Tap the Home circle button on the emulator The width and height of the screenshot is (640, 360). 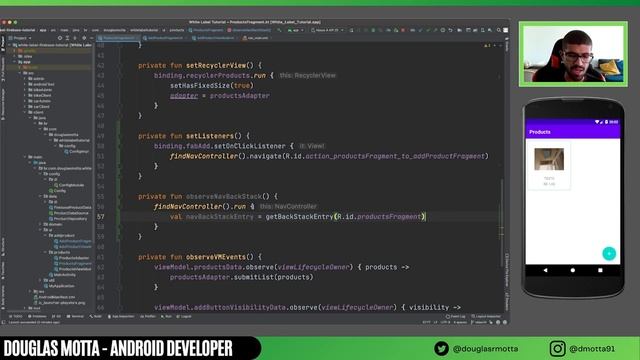(x=573, y=270)
